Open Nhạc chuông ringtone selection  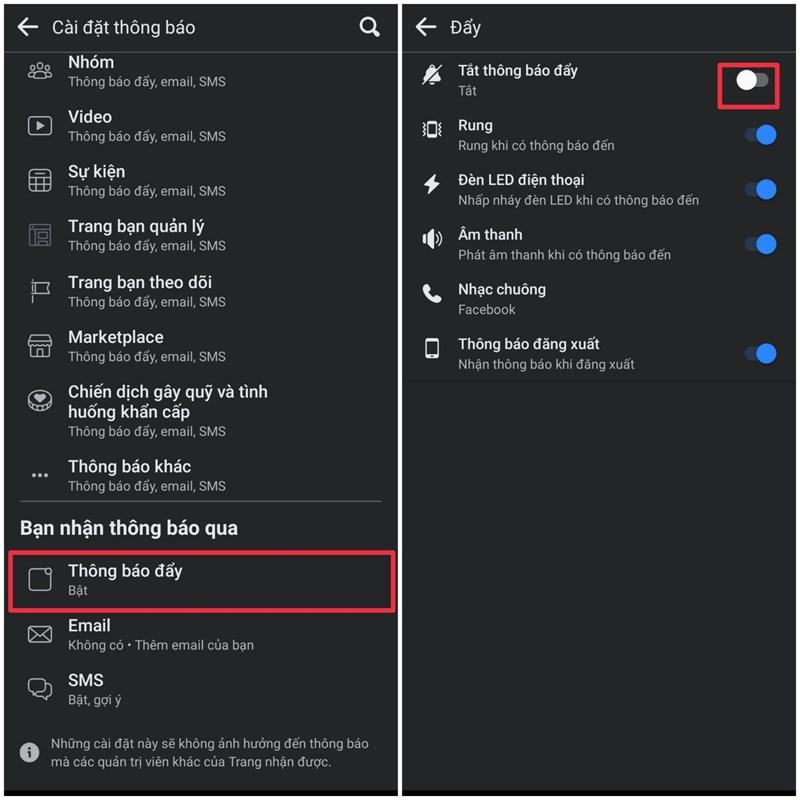(x=599, y=299)
